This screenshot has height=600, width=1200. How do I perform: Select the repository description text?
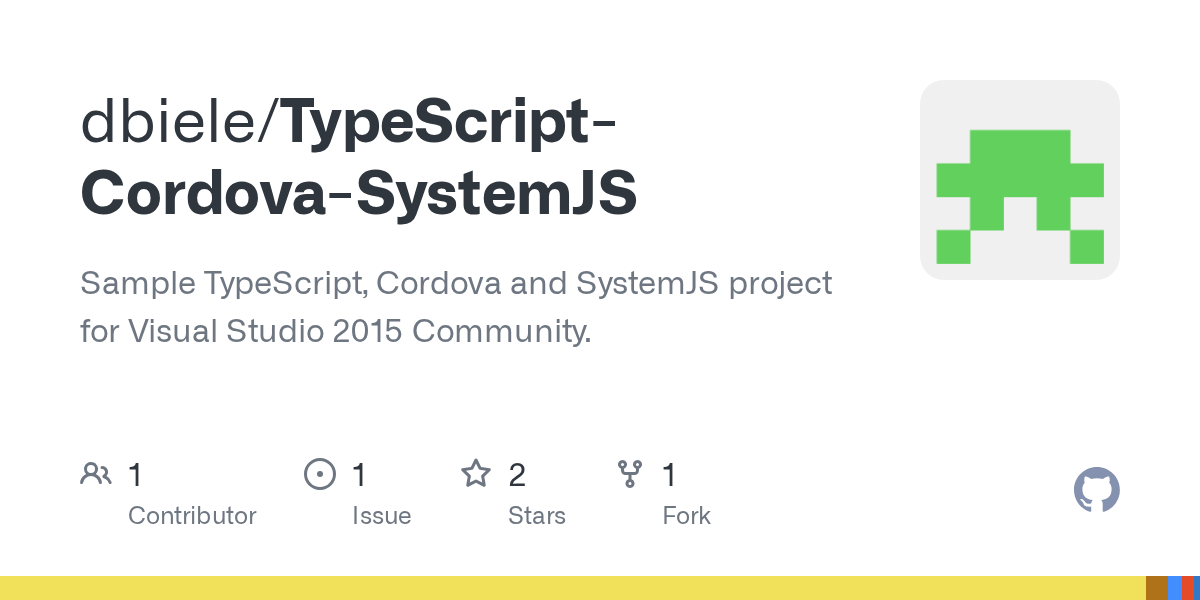click(455, 307)
